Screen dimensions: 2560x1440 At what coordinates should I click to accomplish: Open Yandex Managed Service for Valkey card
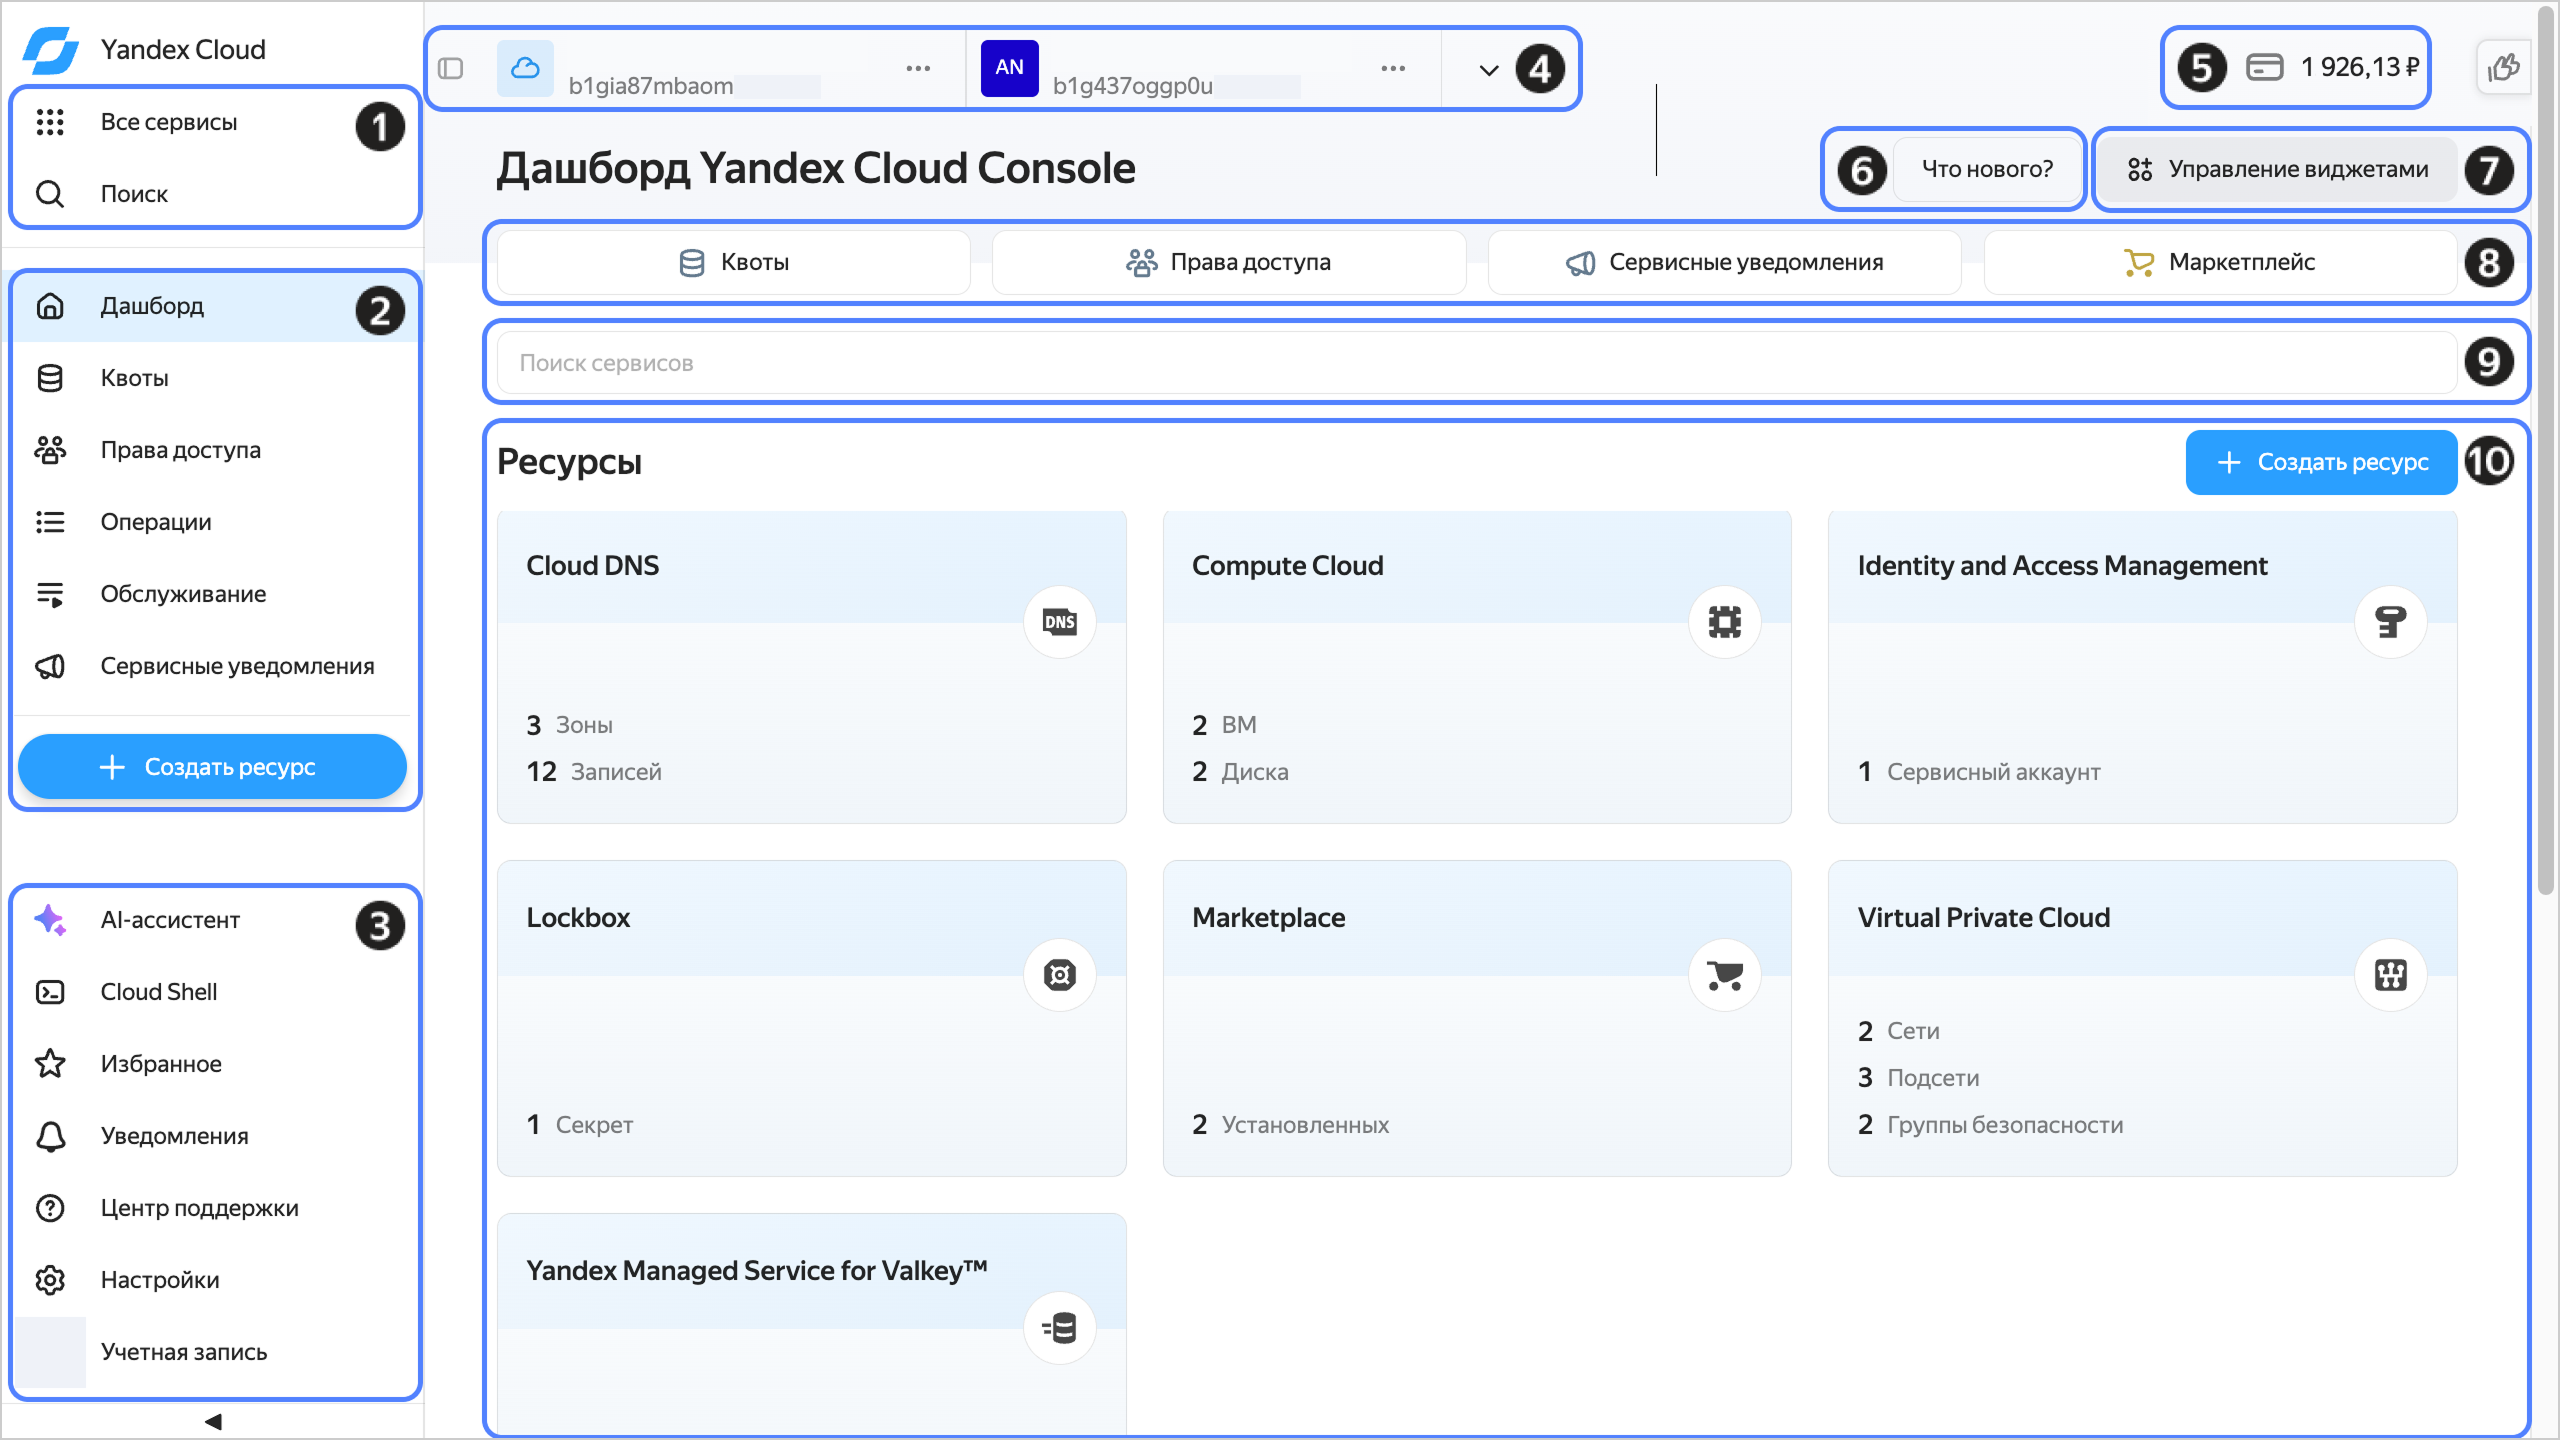coord(757,1271)
